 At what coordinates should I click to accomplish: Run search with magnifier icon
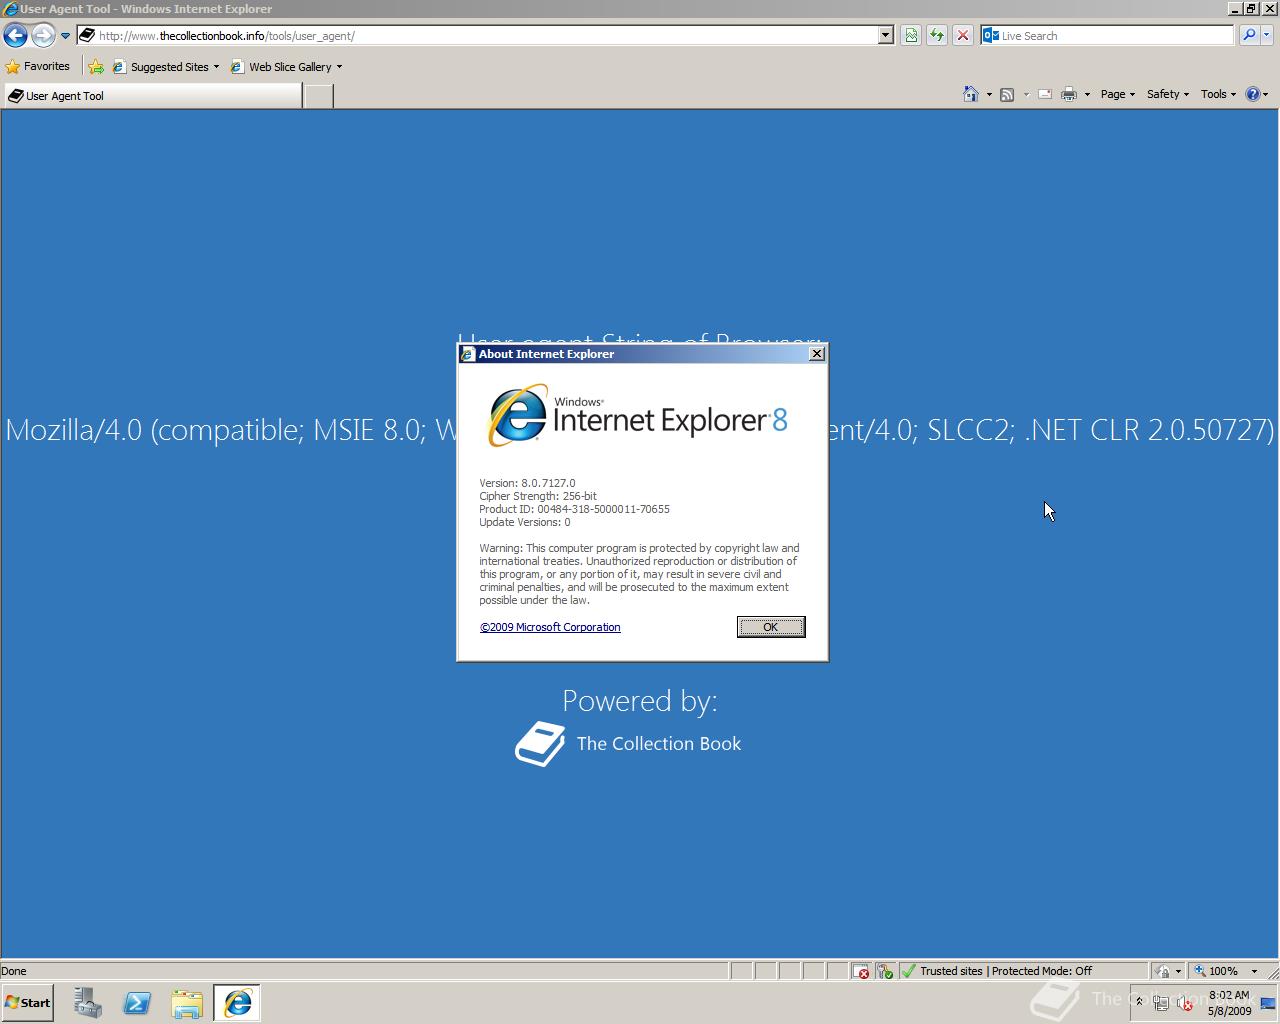click(1249, 35)
